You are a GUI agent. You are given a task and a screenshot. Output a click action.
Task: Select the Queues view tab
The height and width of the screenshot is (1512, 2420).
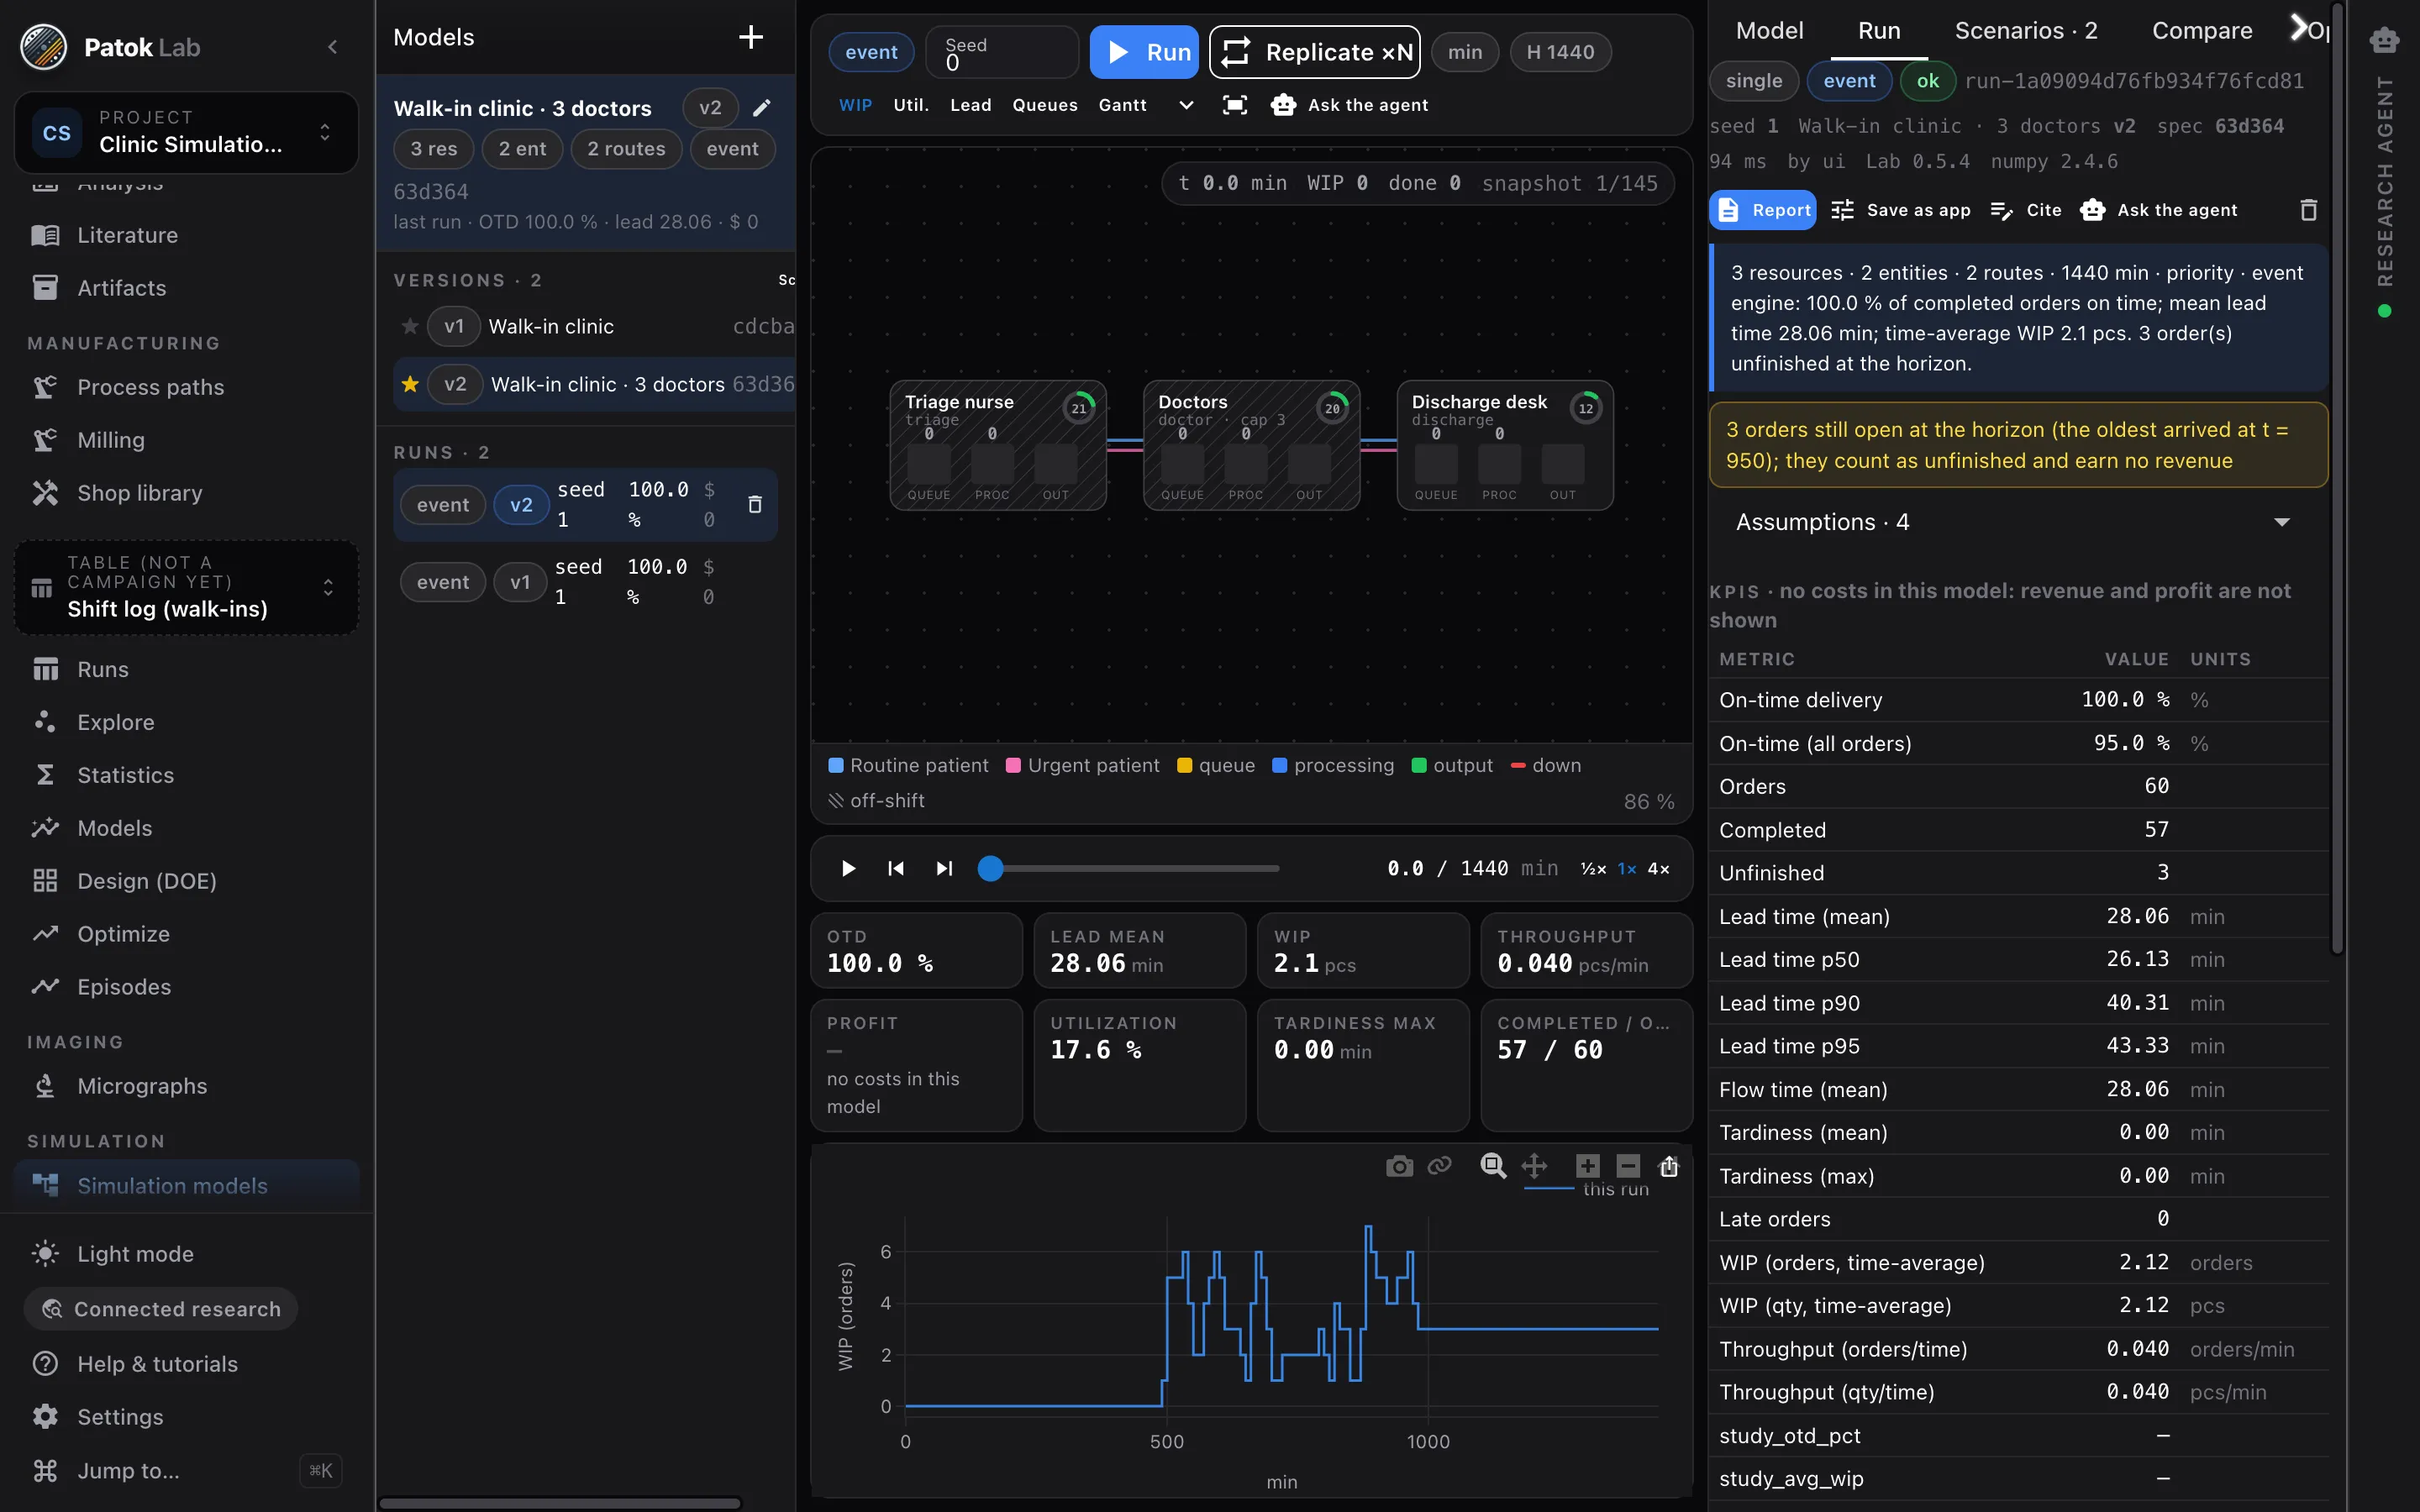click(1044, 105)
